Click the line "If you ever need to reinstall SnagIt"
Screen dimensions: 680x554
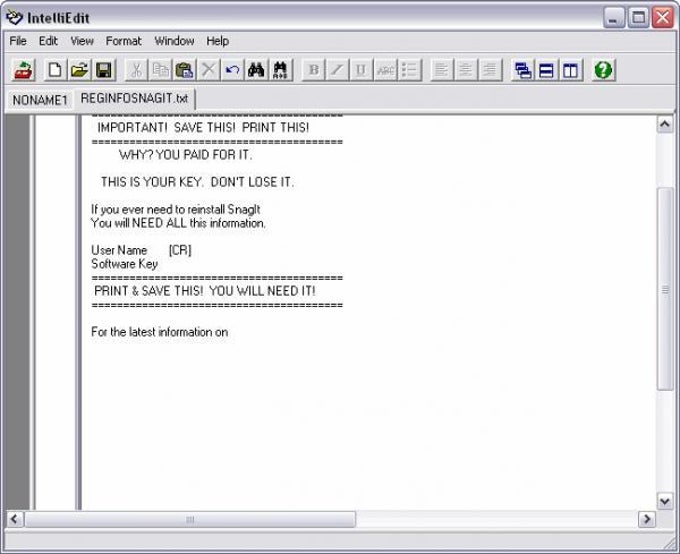point(176,210)
